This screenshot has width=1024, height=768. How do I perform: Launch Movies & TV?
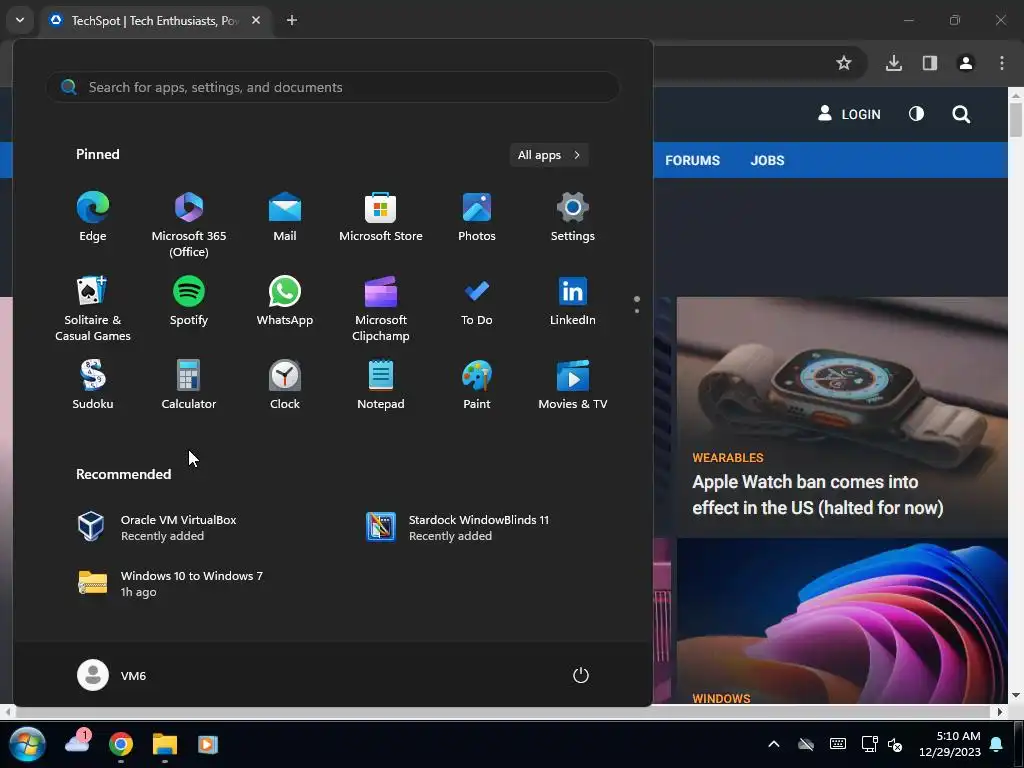click(x=573, y=385)
